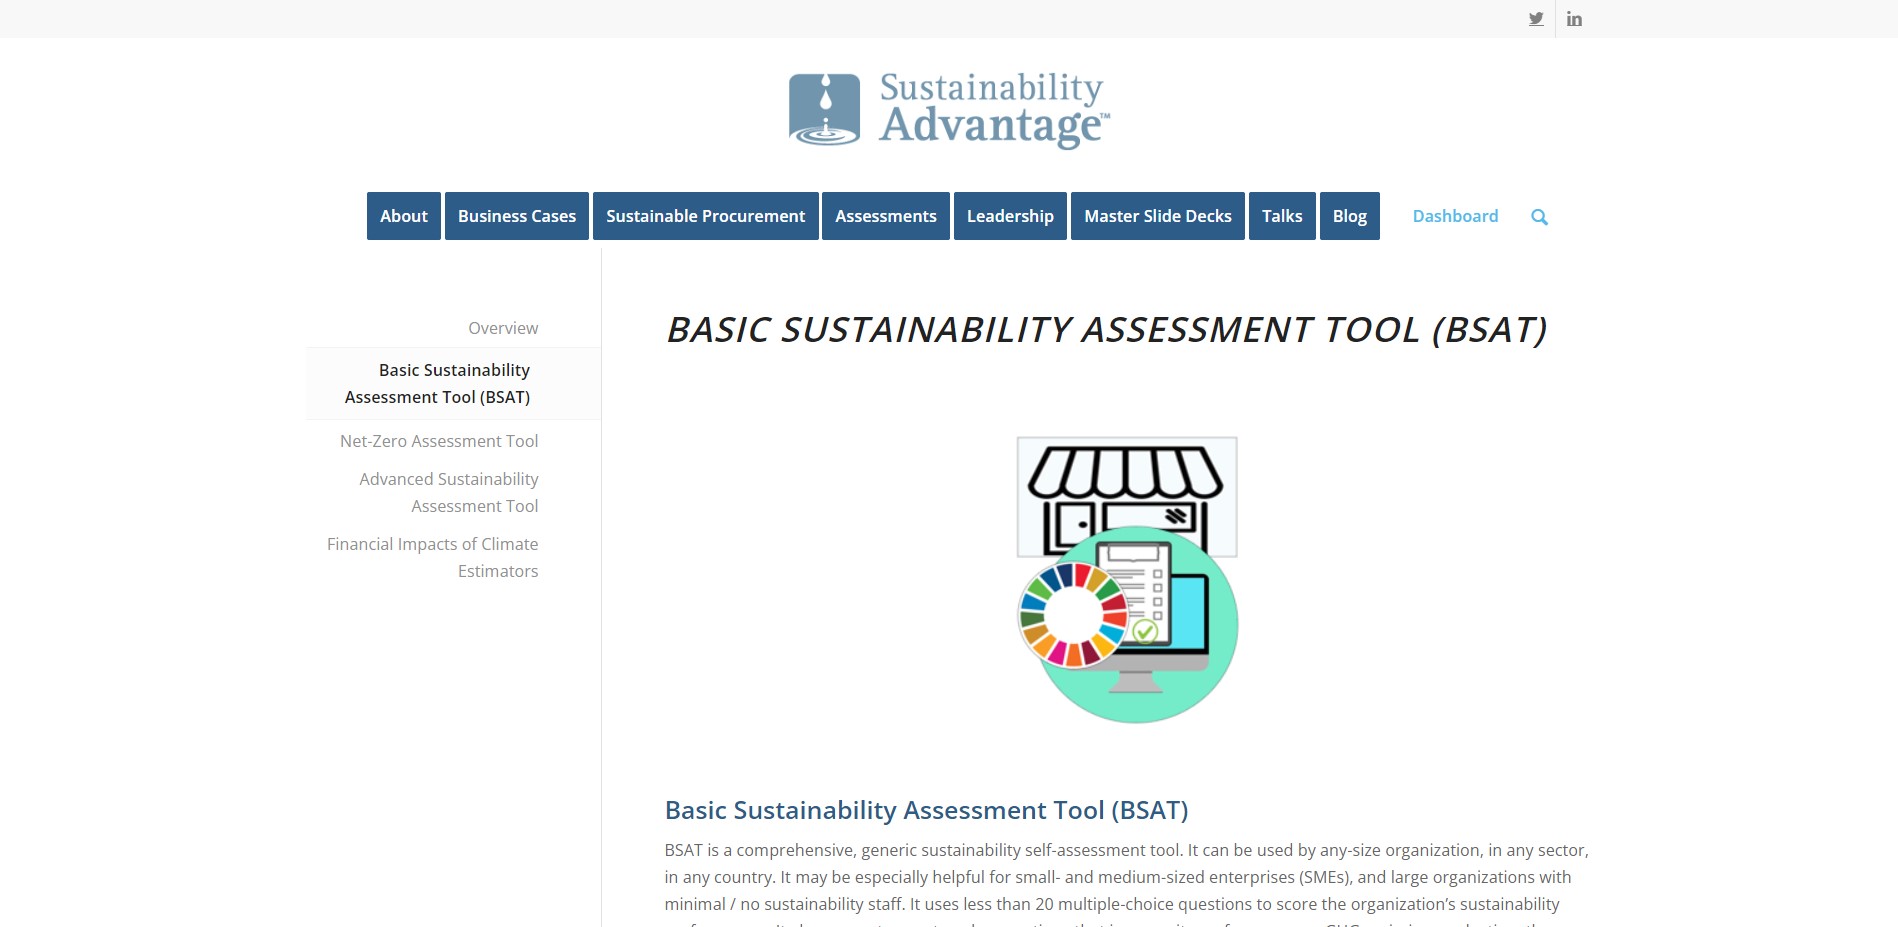Click the Sustainability Advantage wordmark text
This screenshot has width=1898, height=927.
coord(994,109)
